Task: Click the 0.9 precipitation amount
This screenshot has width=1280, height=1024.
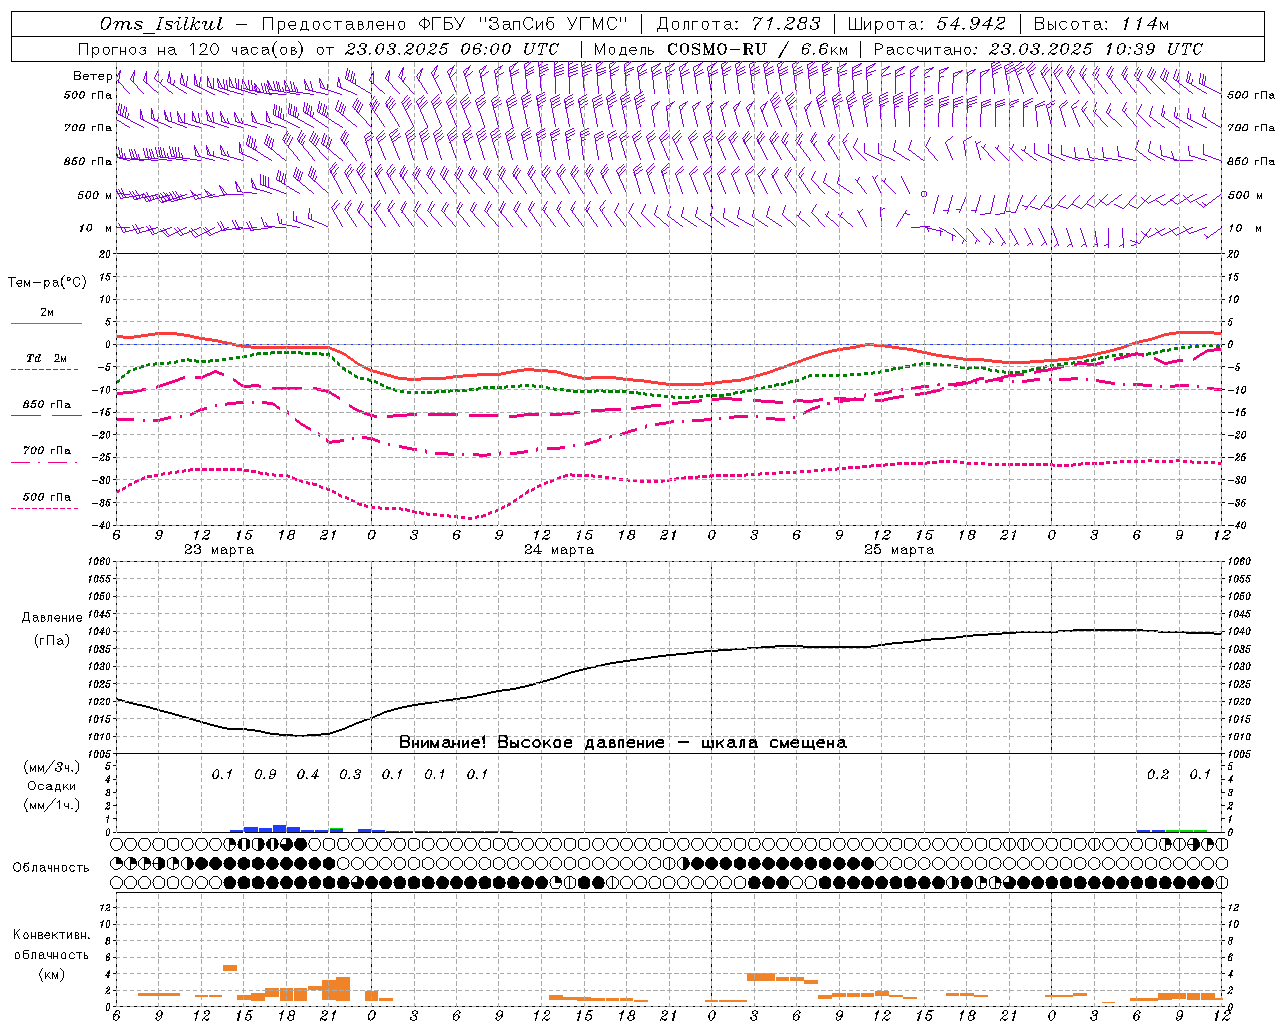Action: pyautogui.click(x=265, y=774)
